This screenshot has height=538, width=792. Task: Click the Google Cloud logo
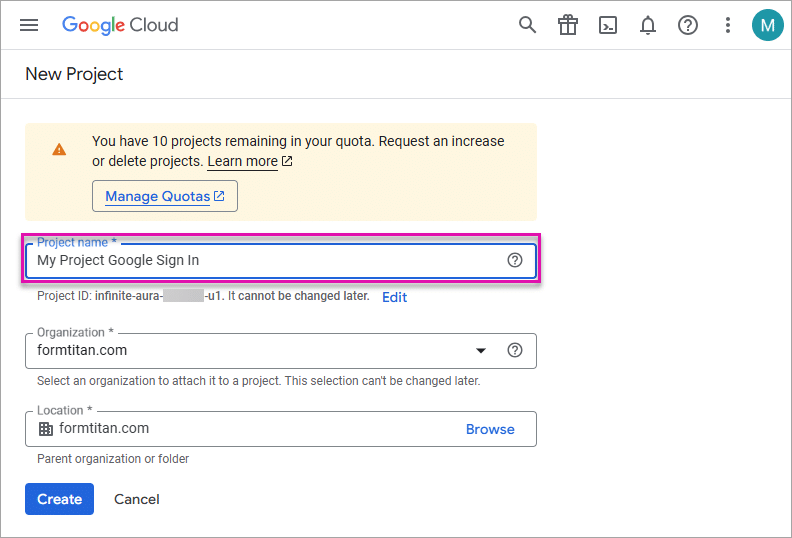click(x=120, y=25)
